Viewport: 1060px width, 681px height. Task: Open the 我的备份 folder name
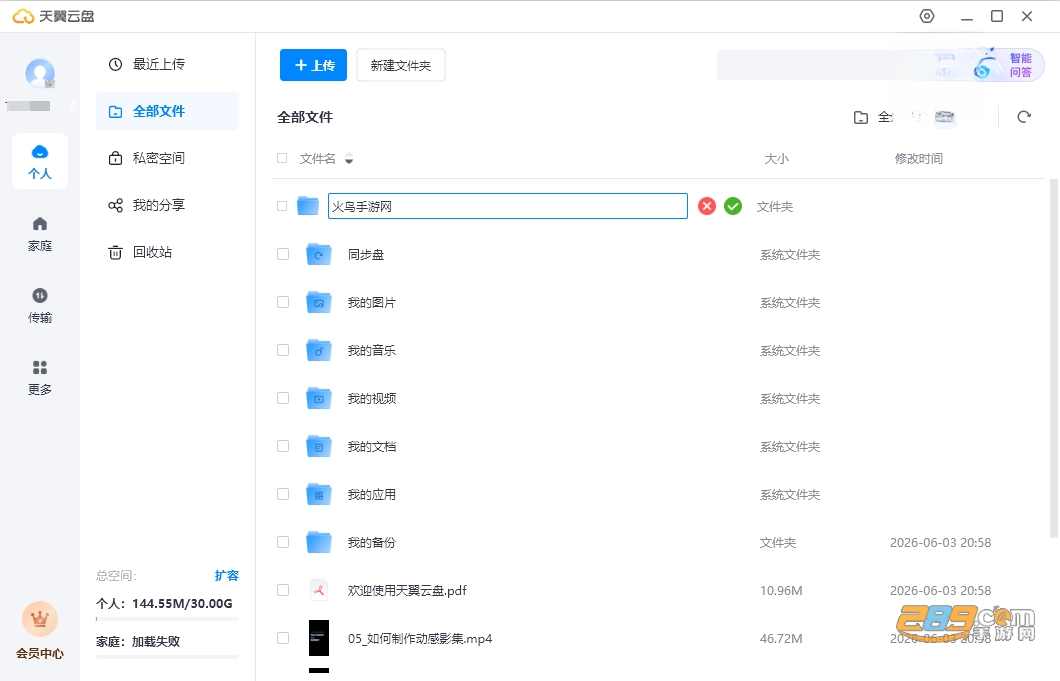(x=372, y=543)
